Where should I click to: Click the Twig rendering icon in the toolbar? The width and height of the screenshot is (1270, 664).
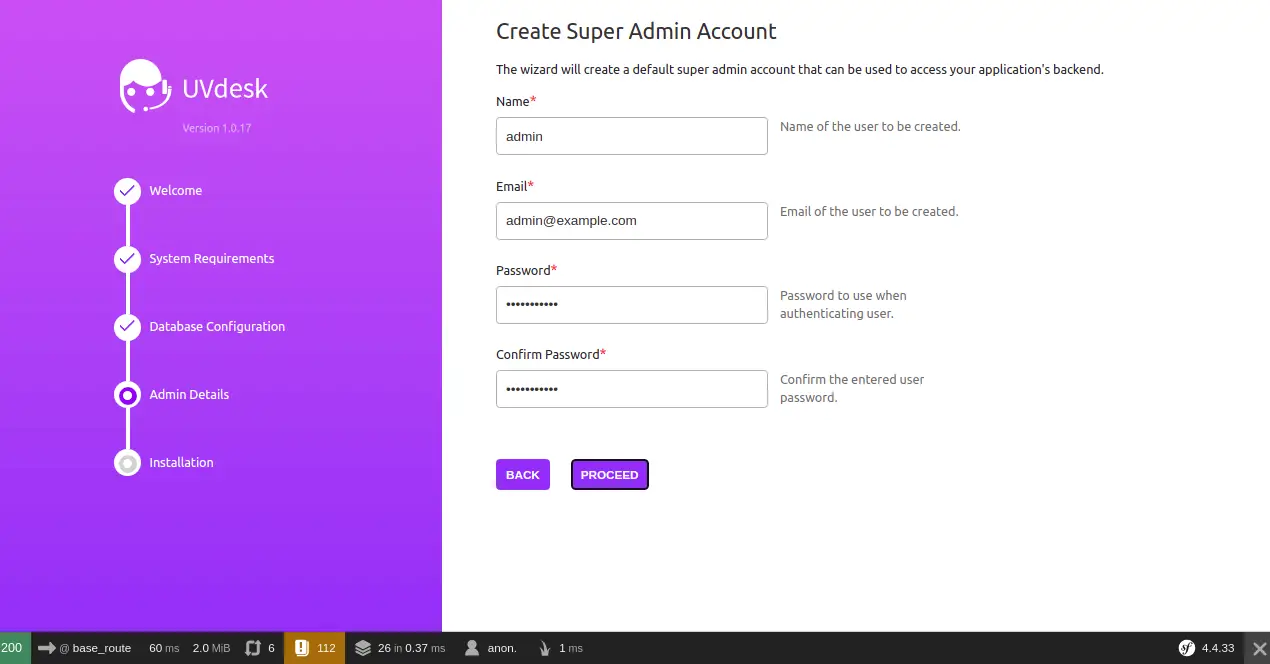545,648
